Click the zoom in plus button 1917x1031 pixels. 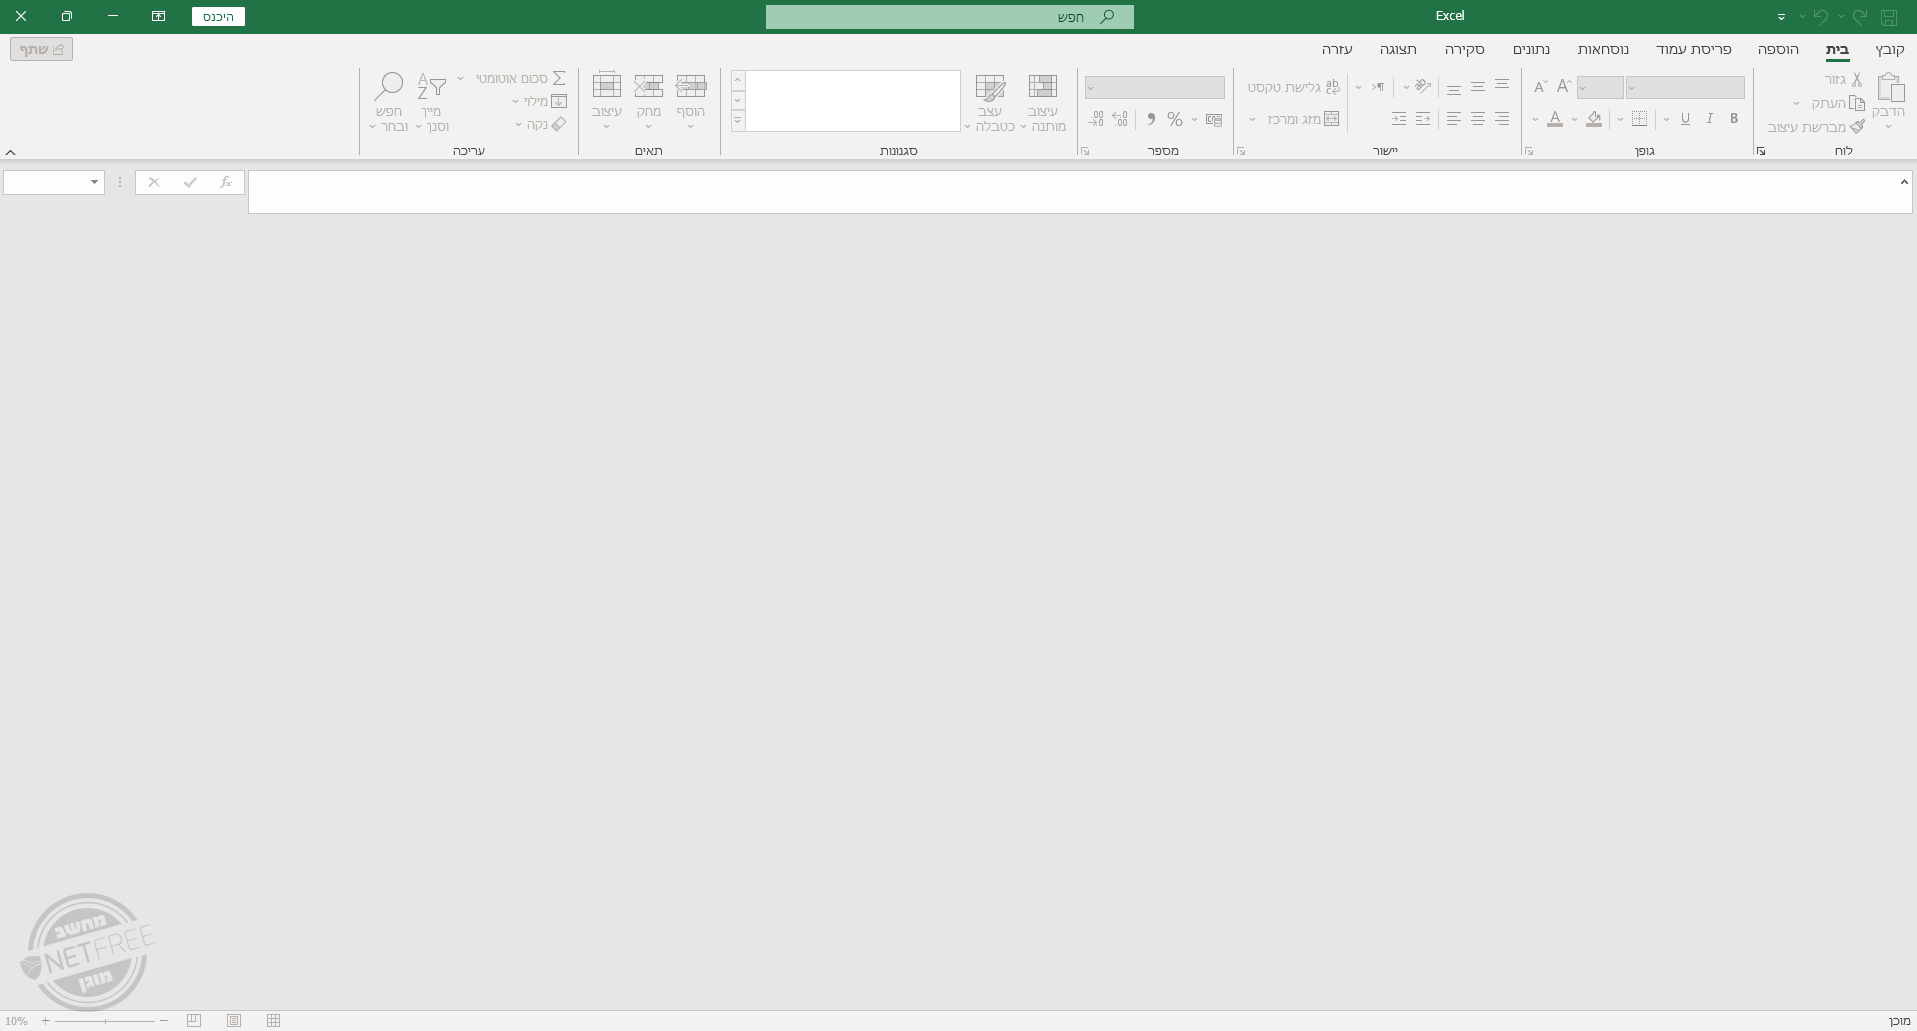45,1021
